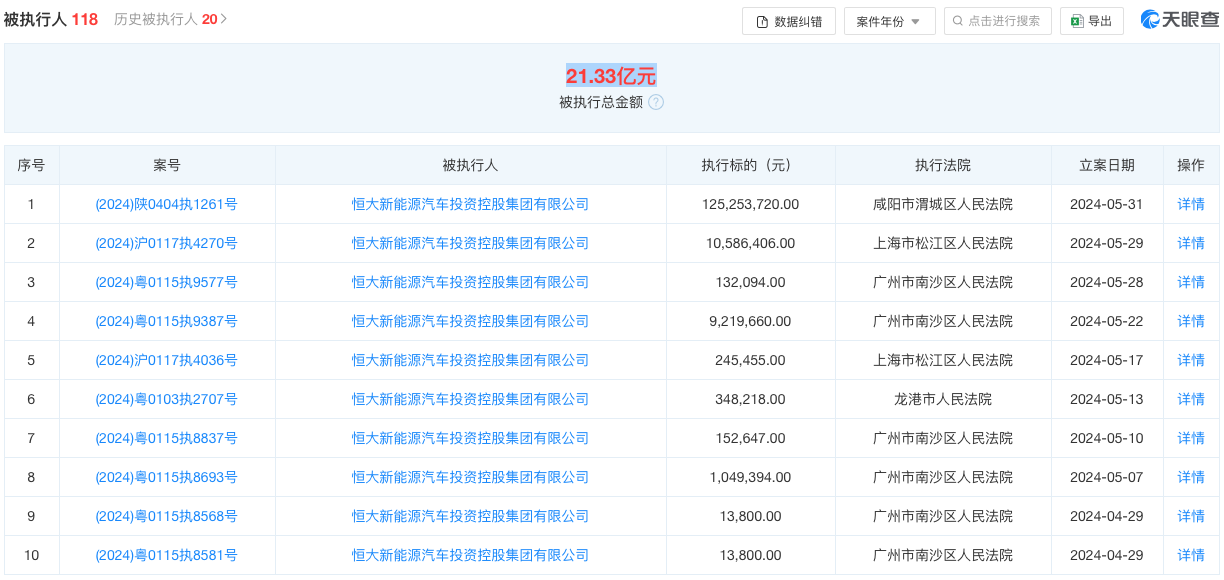Select the 被执行人 118 tab
The height and width of the screenshot is (580, 1224).
[x=51, y=19]
